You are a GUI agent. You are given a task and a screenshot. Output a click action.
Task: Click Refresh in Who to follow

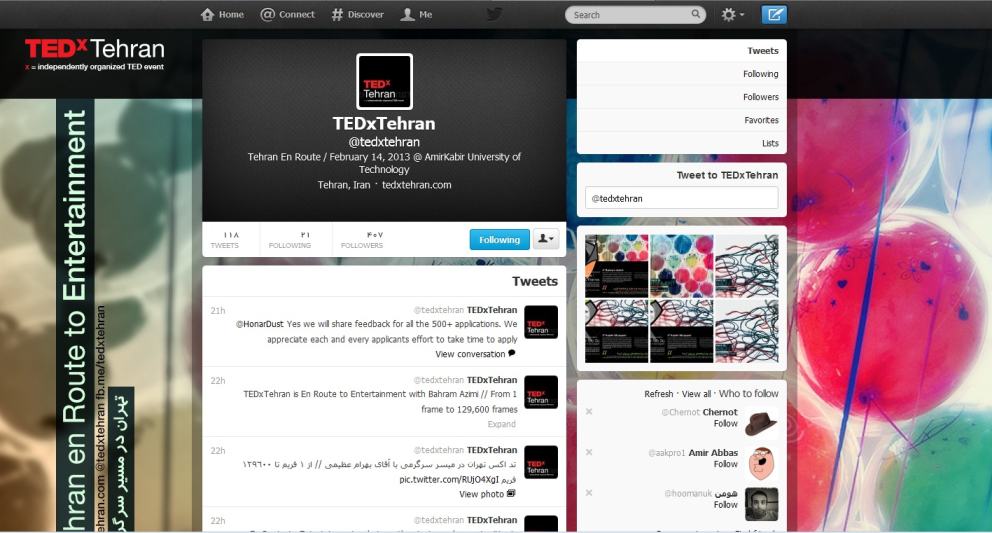[x=659, y=394]
